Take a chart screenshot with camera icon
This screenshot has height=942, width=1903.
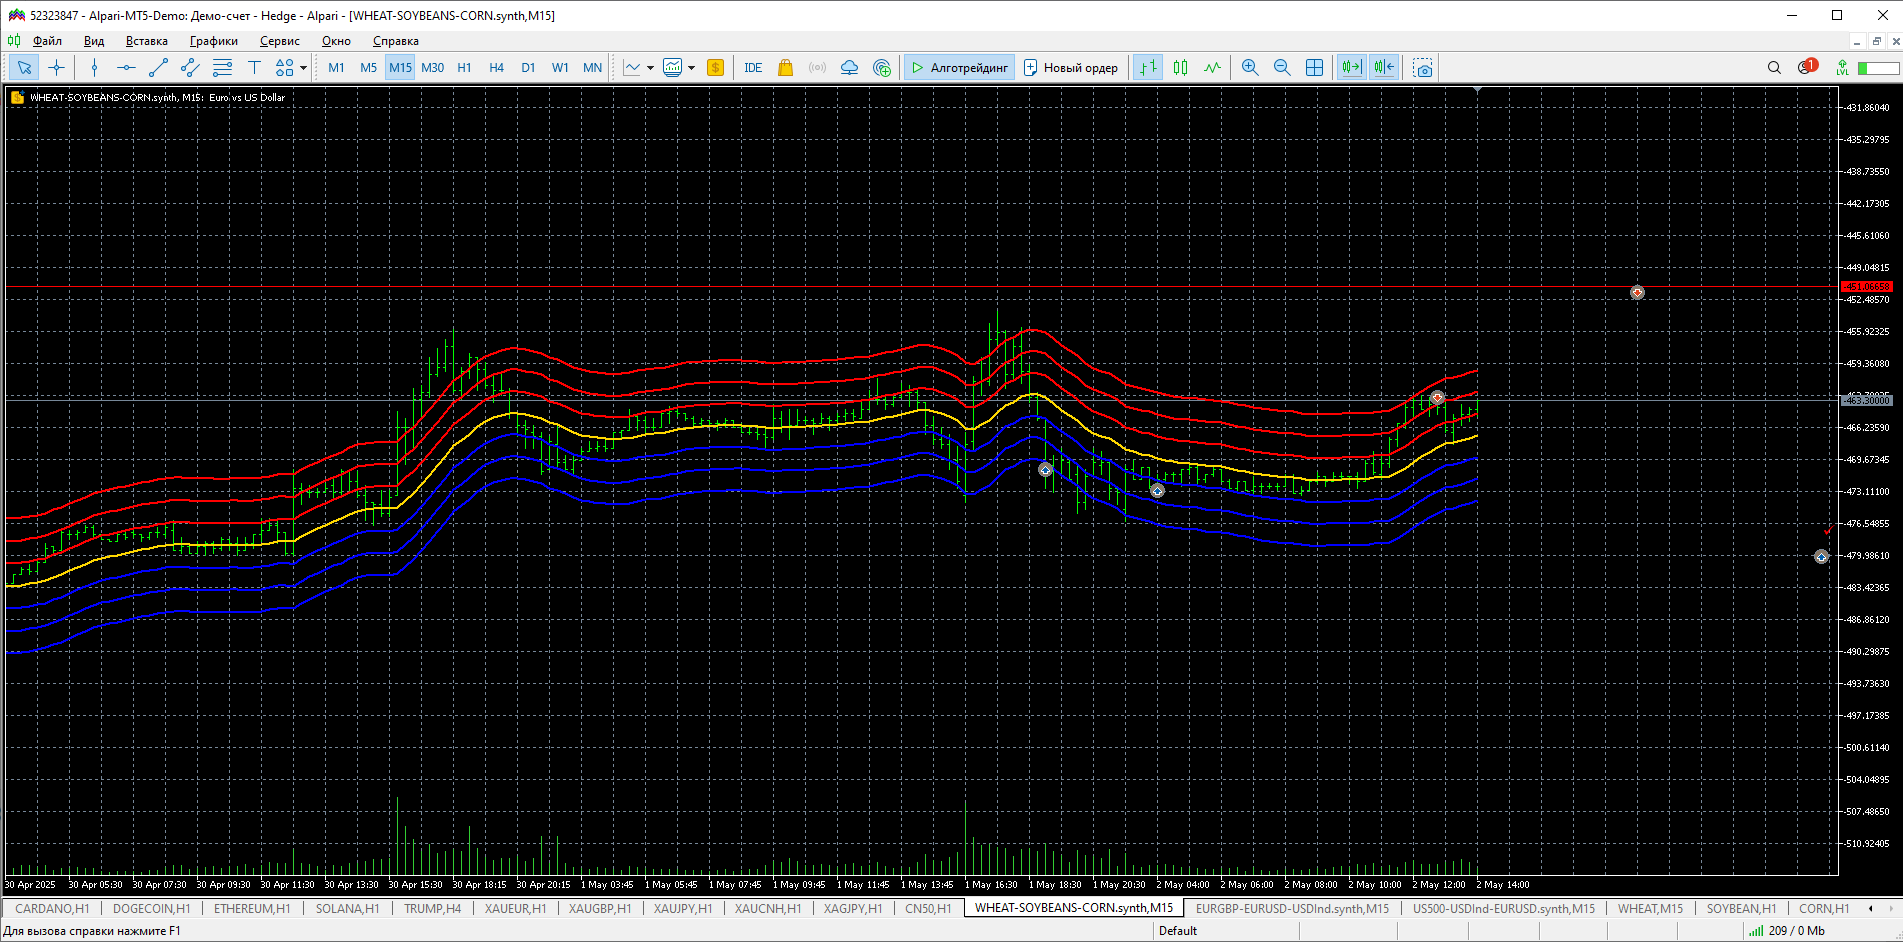pos(1422,68)
